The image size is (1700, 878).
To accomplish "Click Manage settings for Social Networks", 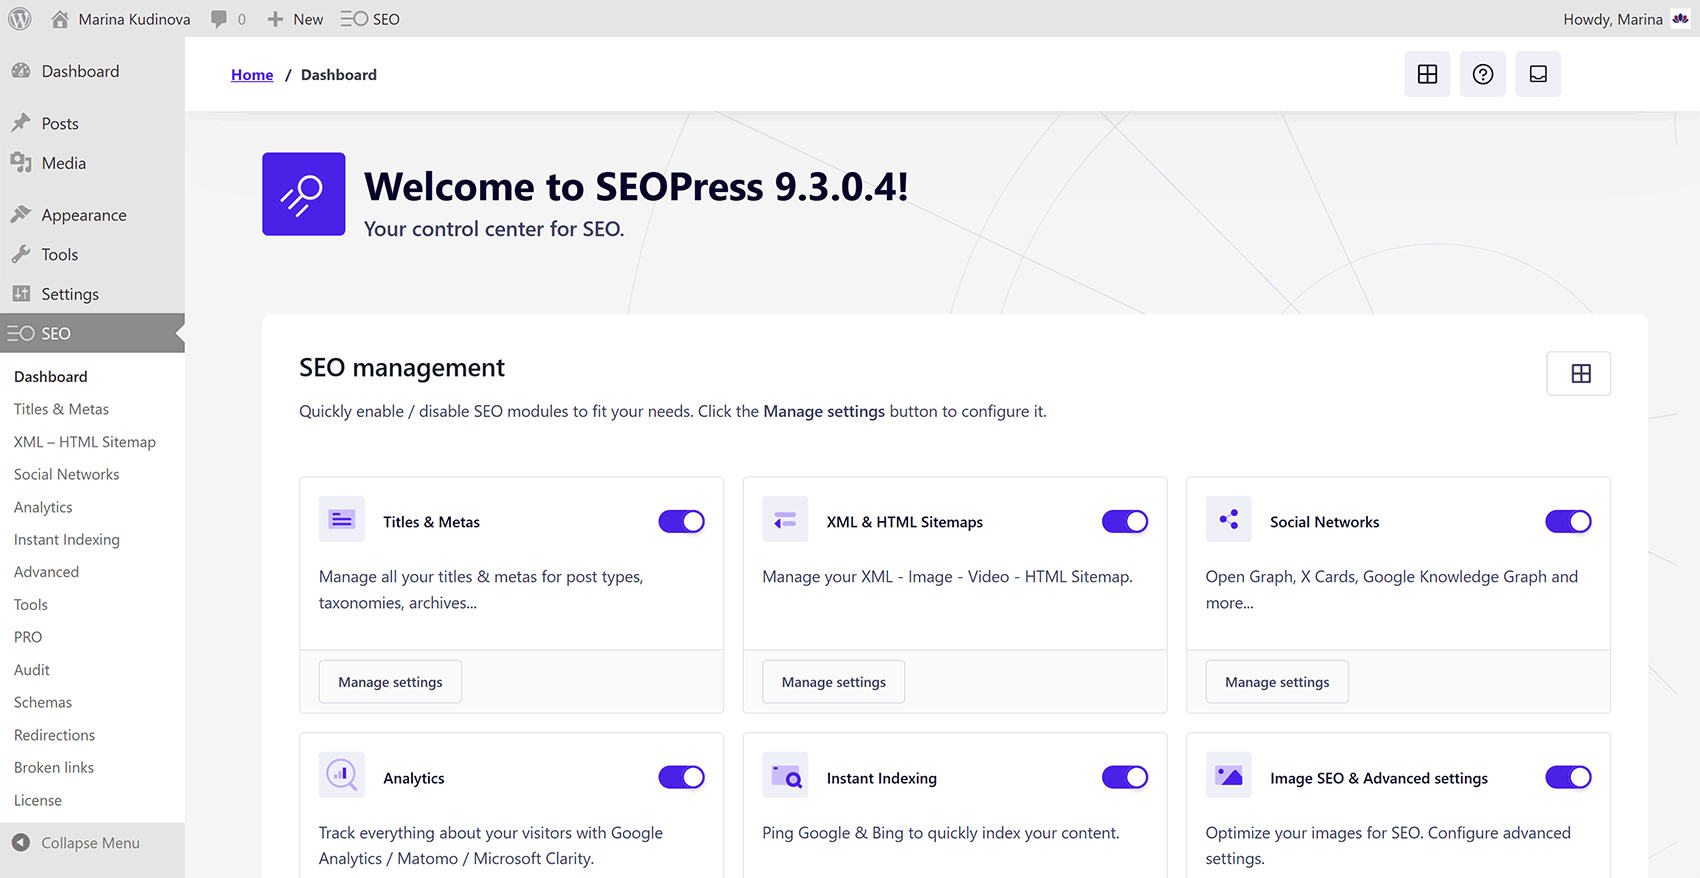I will point(1277,682).
